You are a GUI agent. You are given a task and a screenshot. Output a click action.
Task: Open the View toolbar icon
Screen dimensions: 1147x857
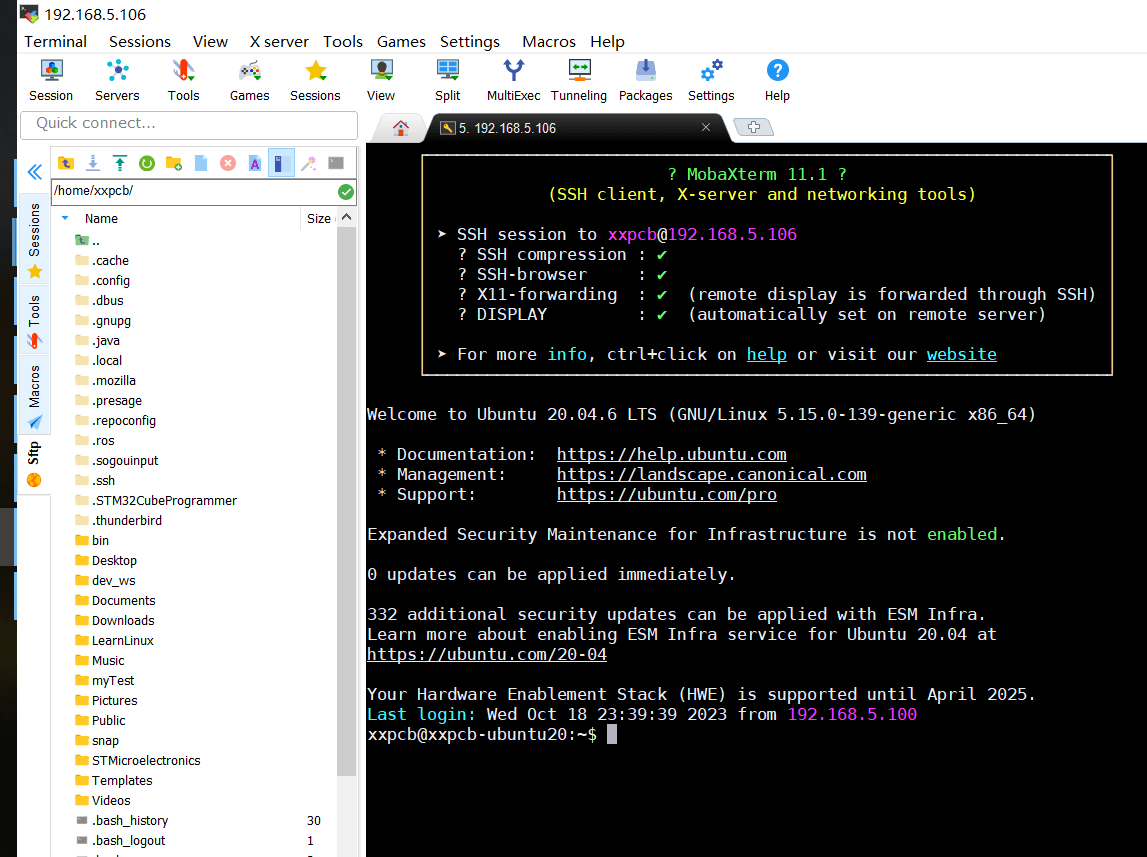point(381,80)
